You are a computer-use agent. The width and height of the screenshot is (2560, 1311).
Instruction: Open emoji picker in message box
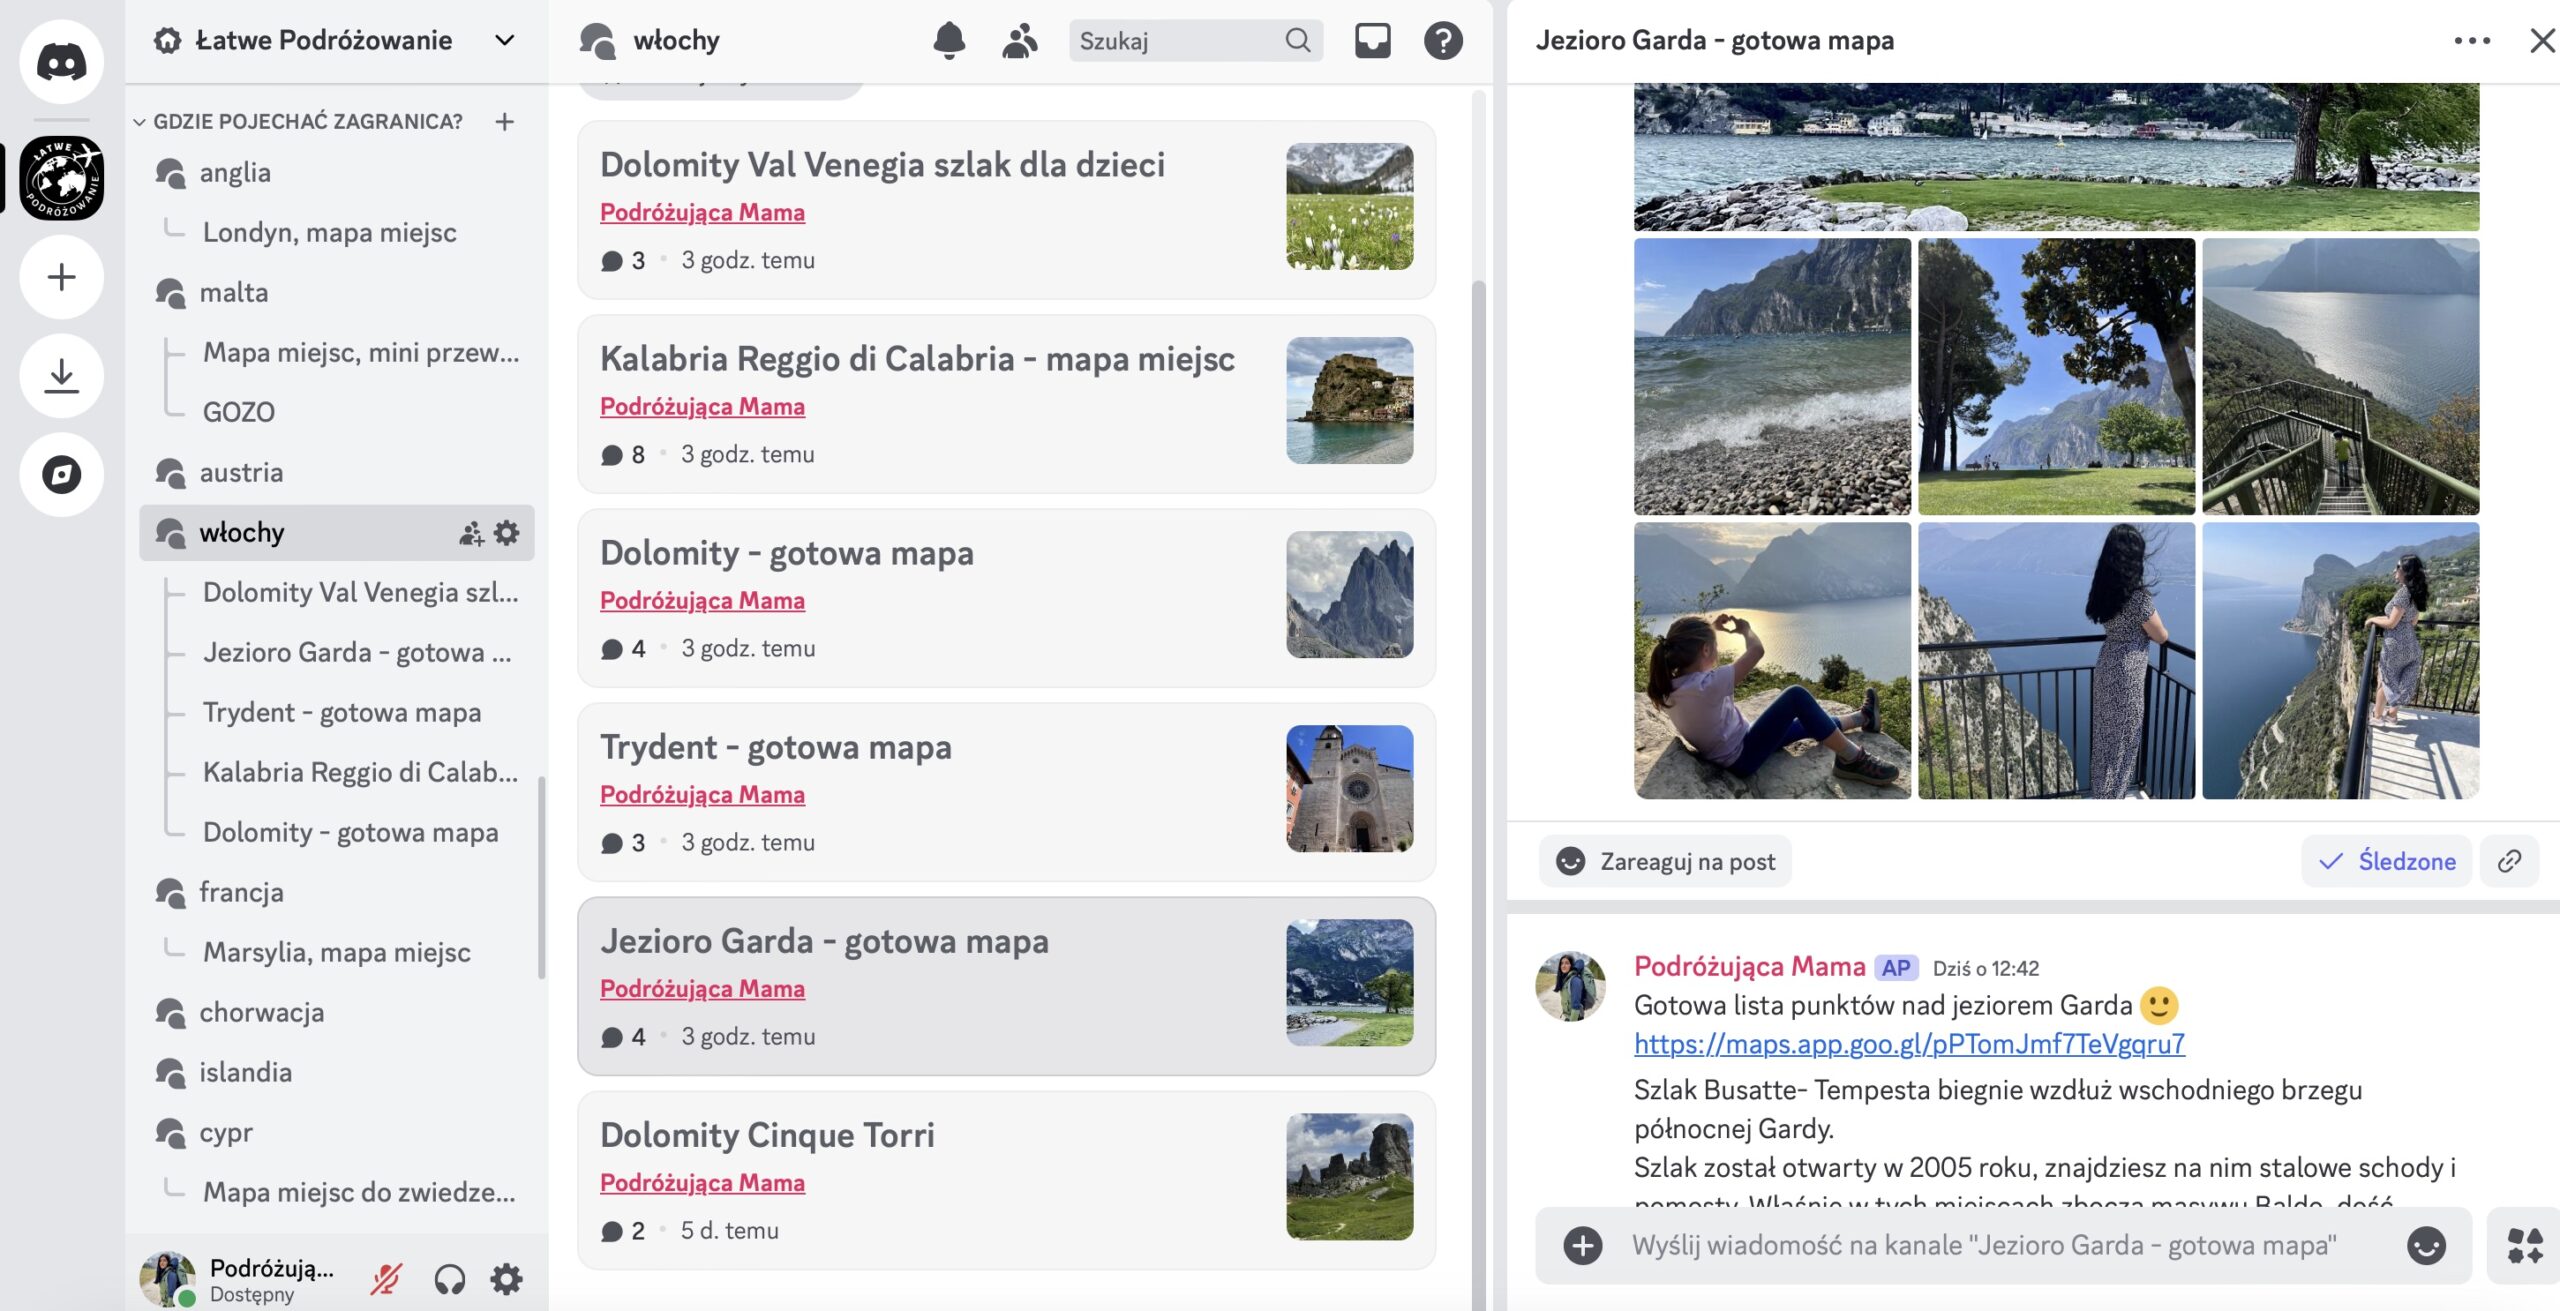[2426, 1246]
